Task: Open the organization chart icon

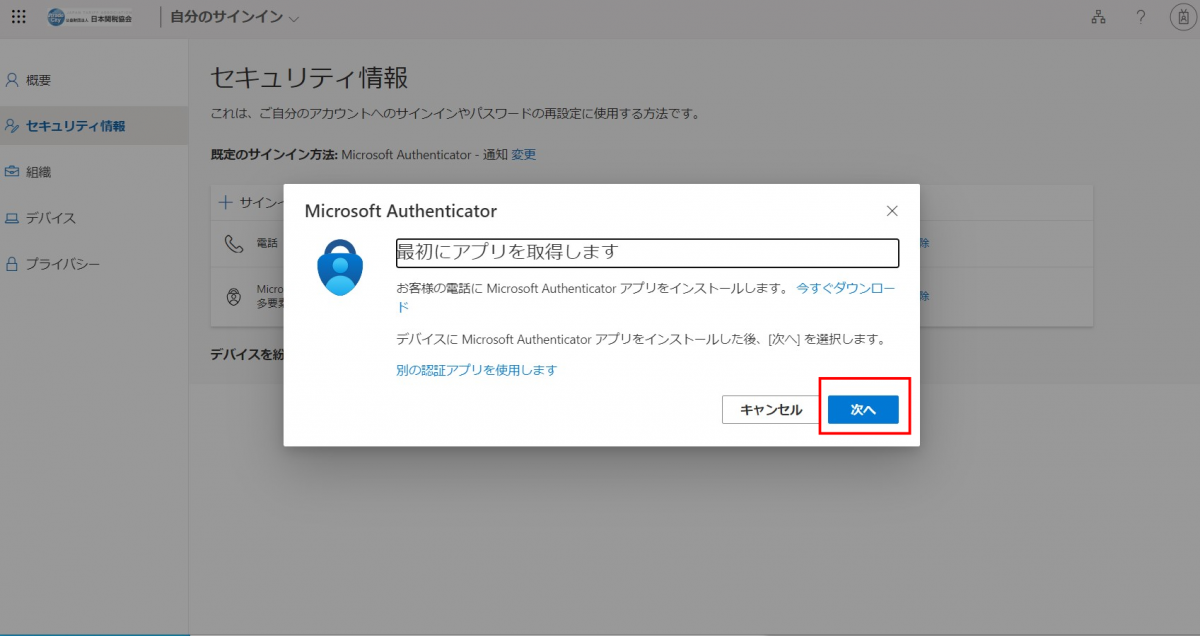Action: (1098, 18)
